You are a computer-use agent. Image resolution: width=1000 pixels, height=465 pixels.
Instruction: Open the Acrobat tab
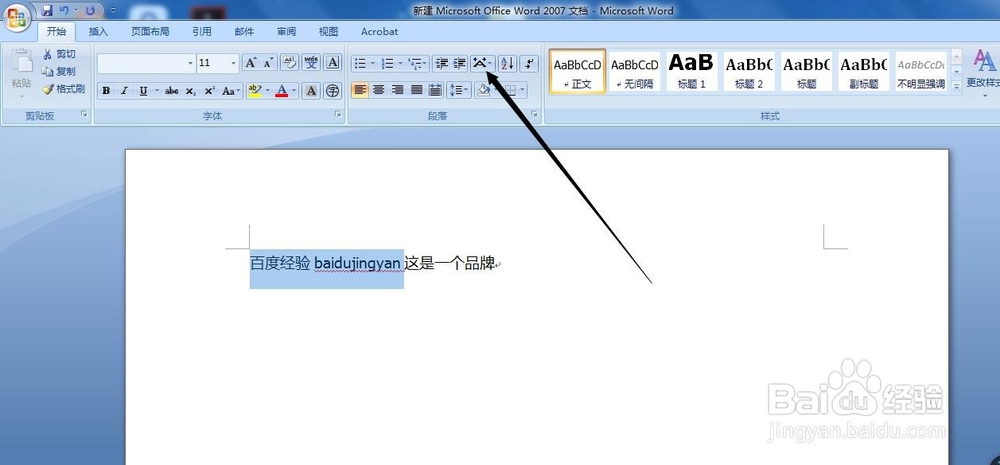click(379, 32)
